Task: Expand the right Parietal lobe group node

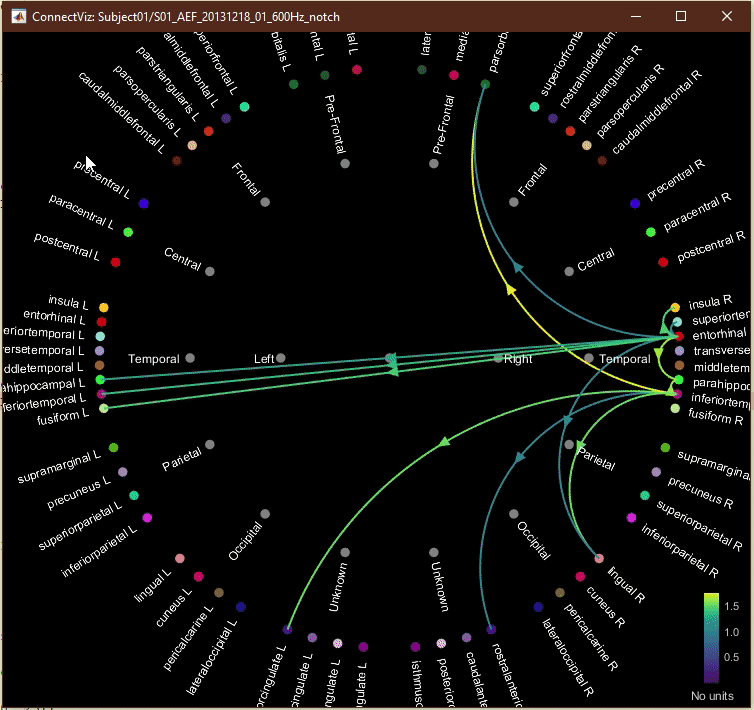Action: tap(569, 444)
